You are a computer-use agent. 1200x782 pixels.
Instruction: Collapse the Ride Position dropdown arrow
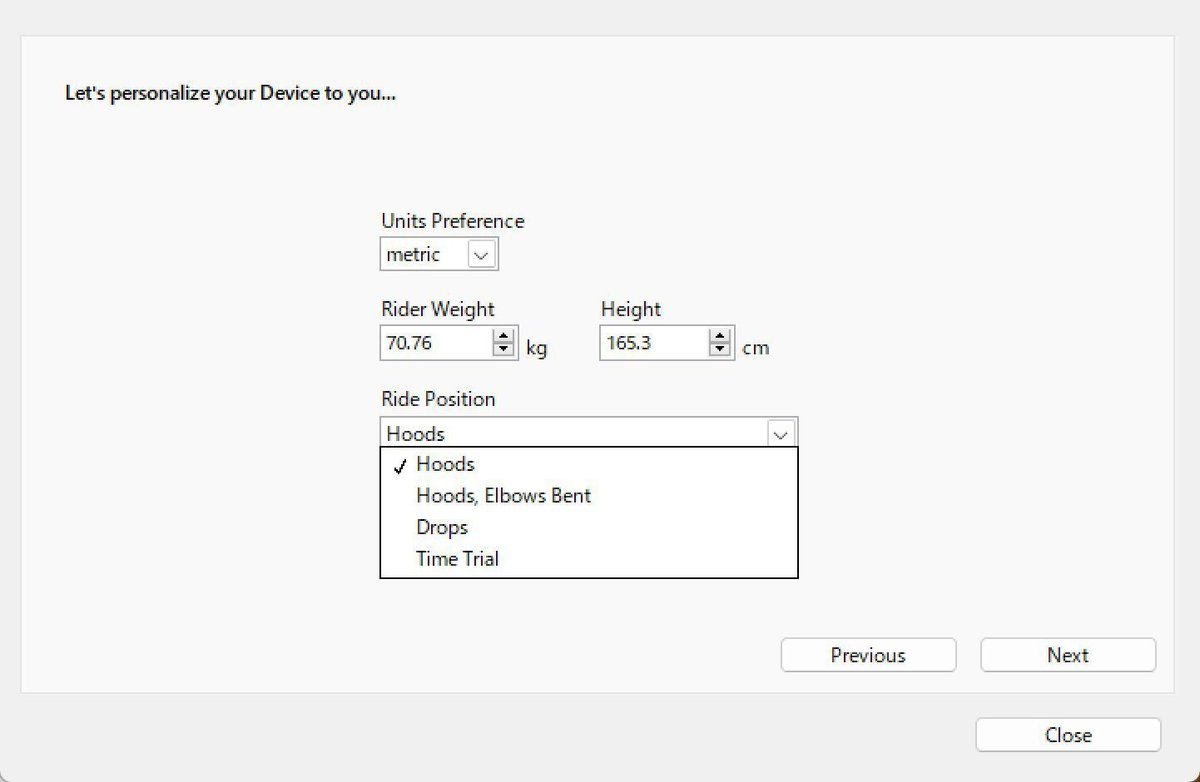click(x=781, y=434)
